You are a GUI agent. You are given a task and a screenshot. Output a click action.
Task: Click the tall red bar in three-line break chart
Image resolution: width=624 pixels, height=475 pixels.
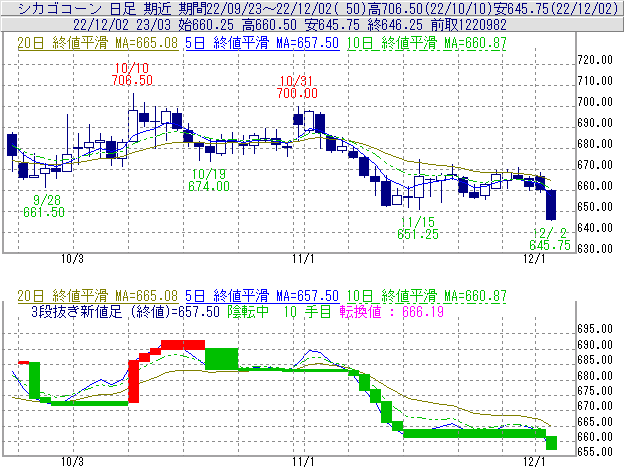(134, 382)
